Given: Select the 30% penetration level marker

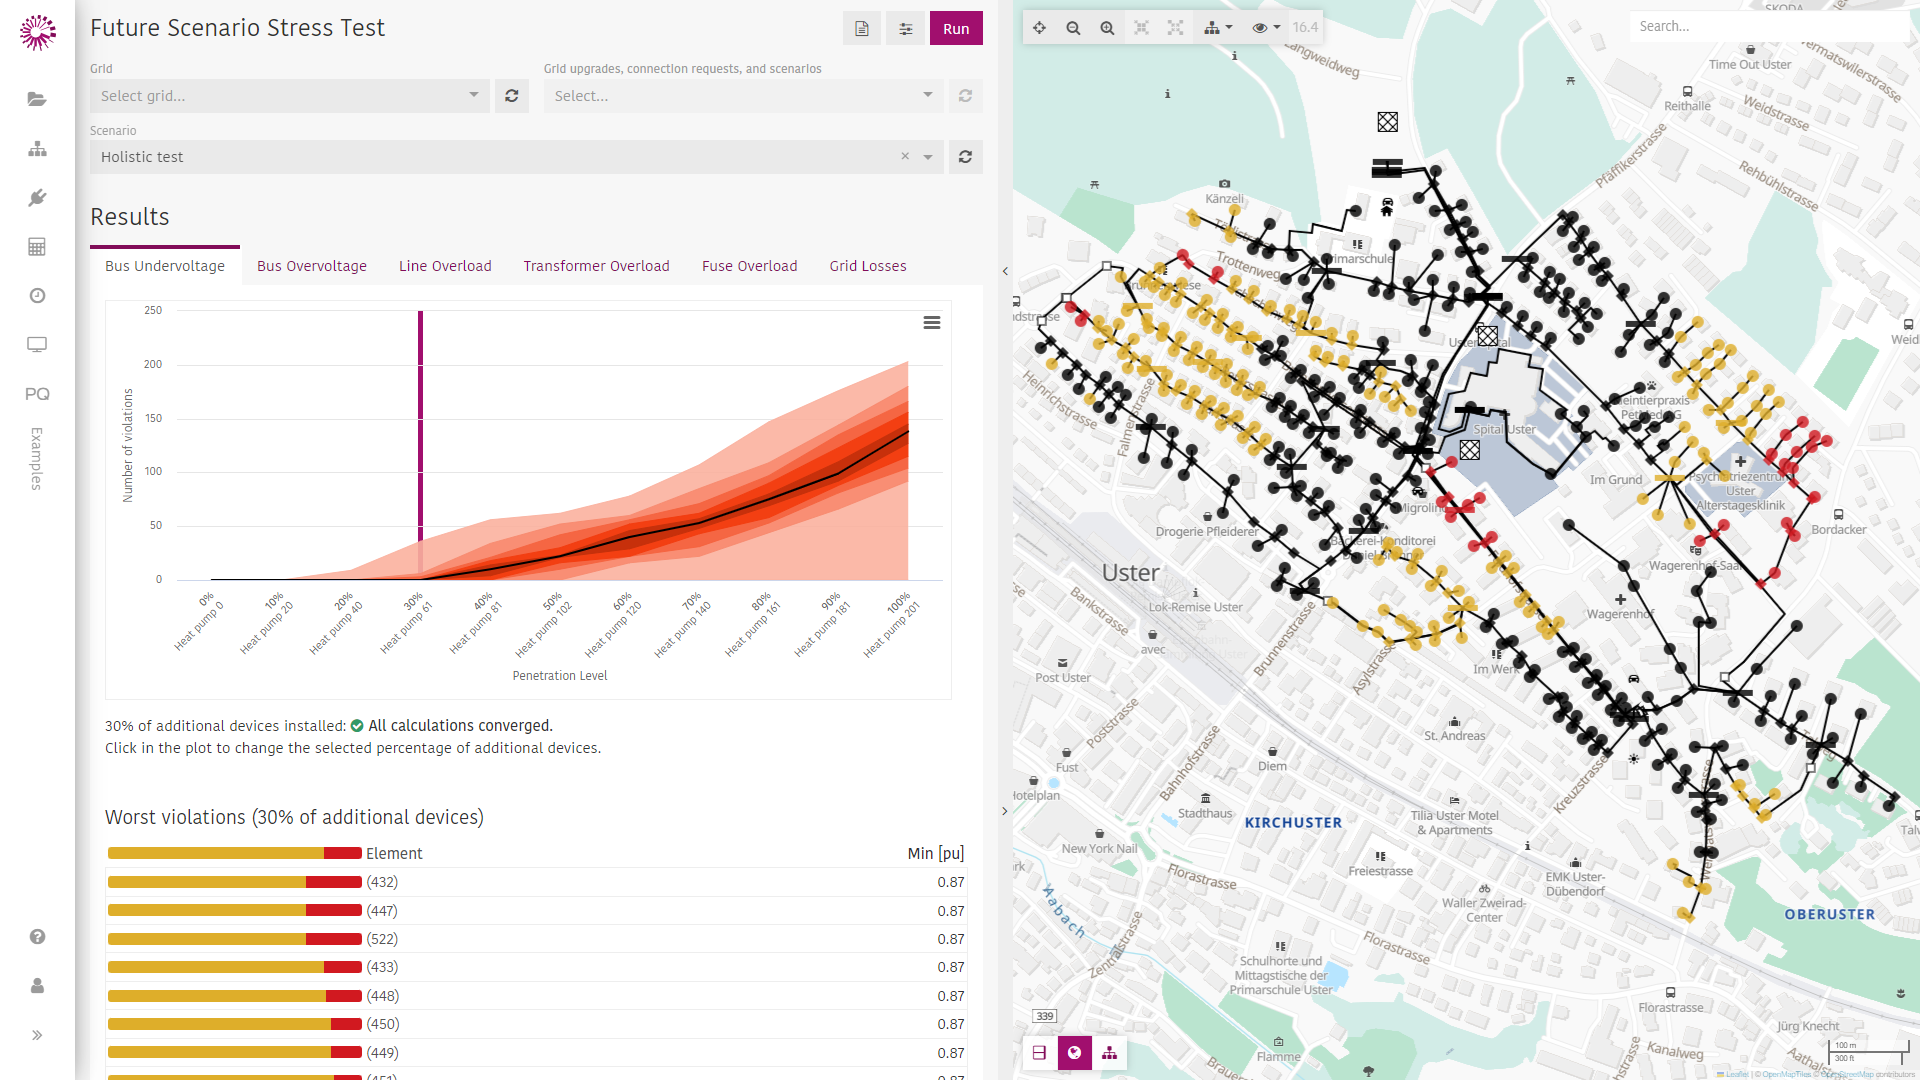Looking at the screenshot, I should [420, 445].
